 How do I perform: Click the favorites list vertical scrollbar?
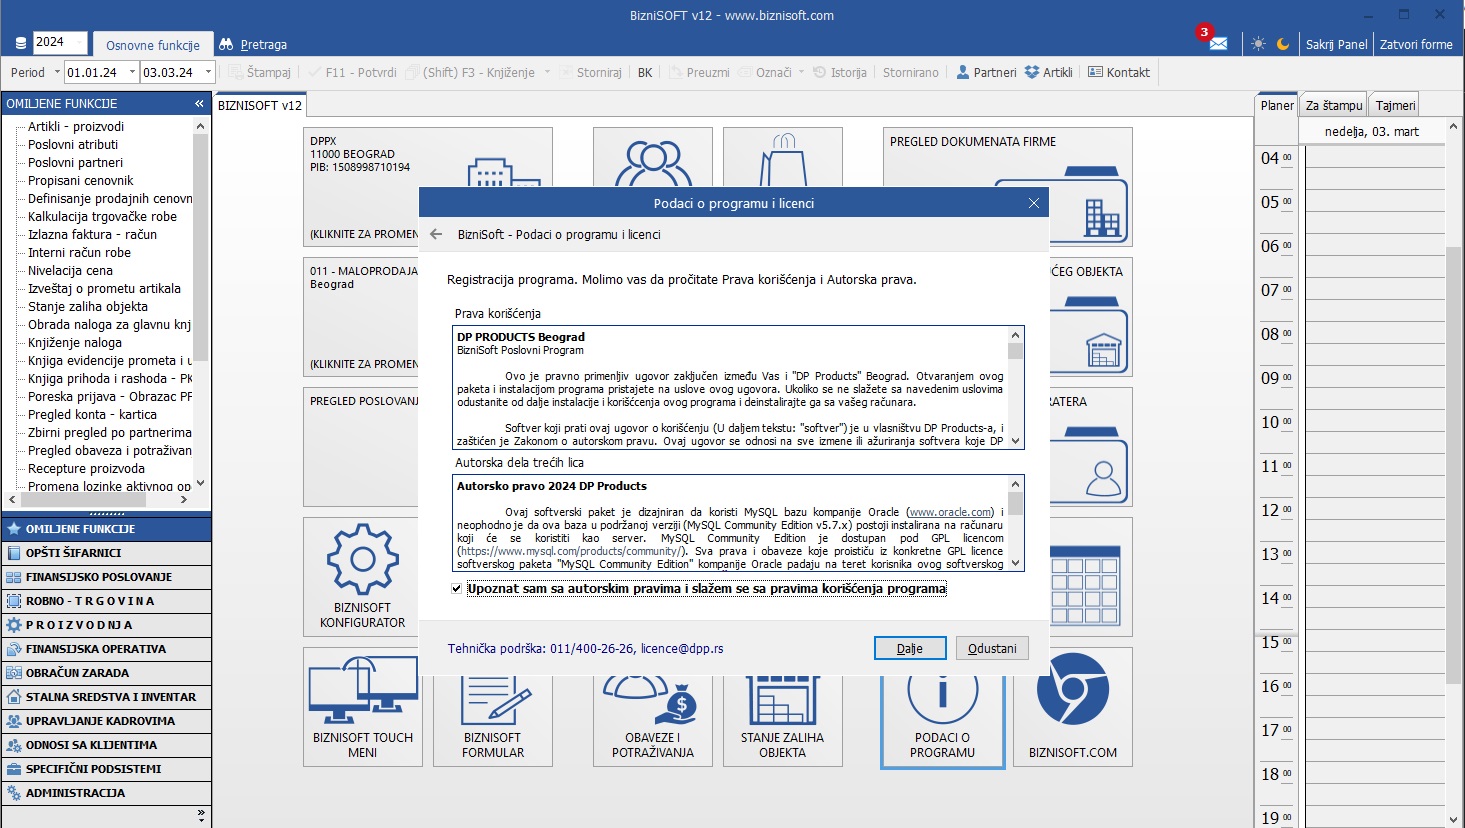pyautogui.click(x=201, y=304)
